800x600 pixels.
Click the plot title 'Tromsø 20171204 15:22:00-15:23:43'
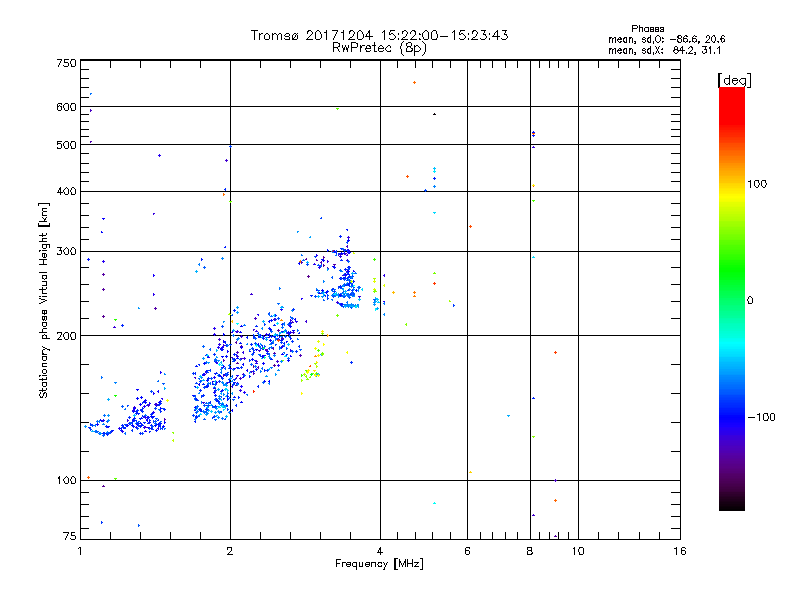[379, 35]
